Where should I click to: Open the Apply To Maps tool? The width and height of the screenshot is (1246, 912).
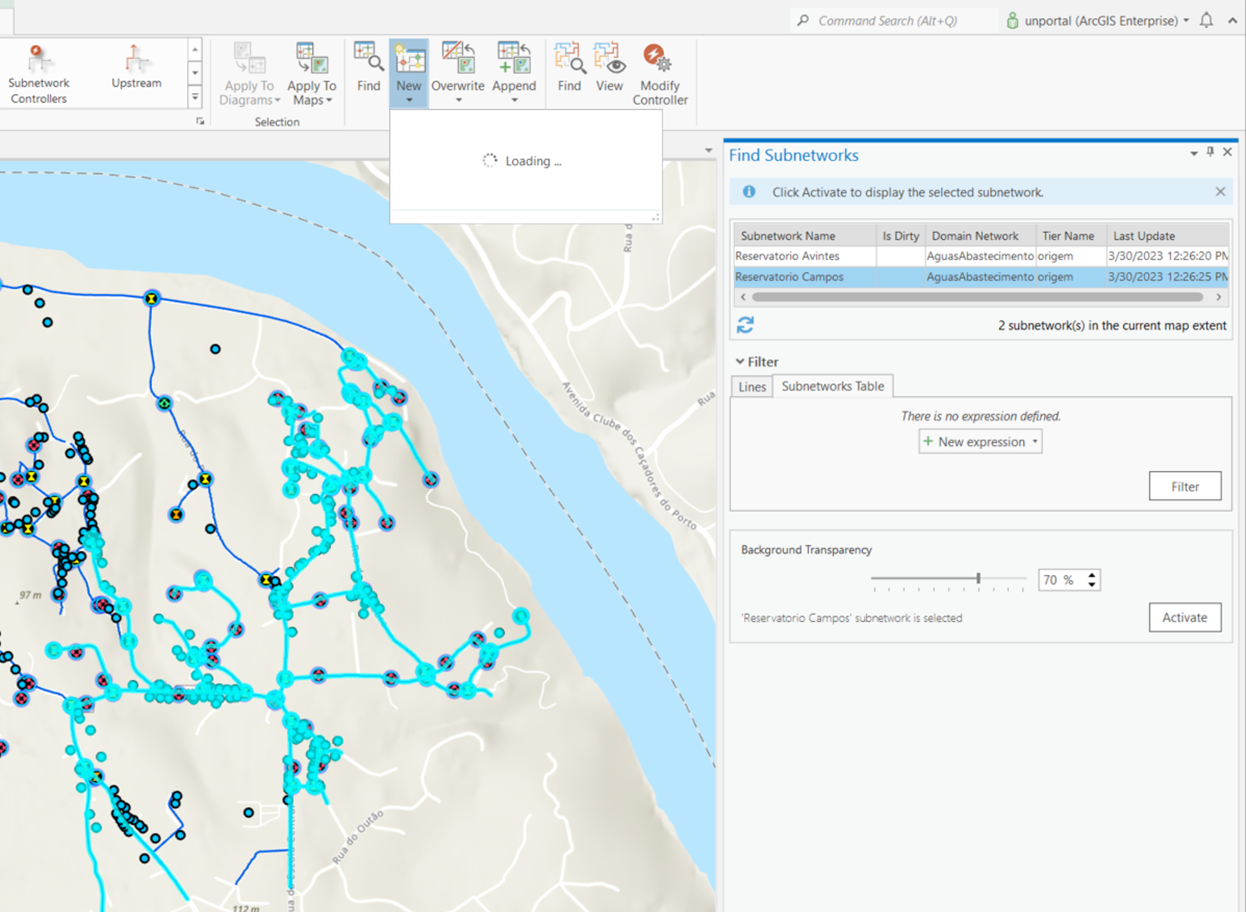pyautogui.click(x=311, y=72)
